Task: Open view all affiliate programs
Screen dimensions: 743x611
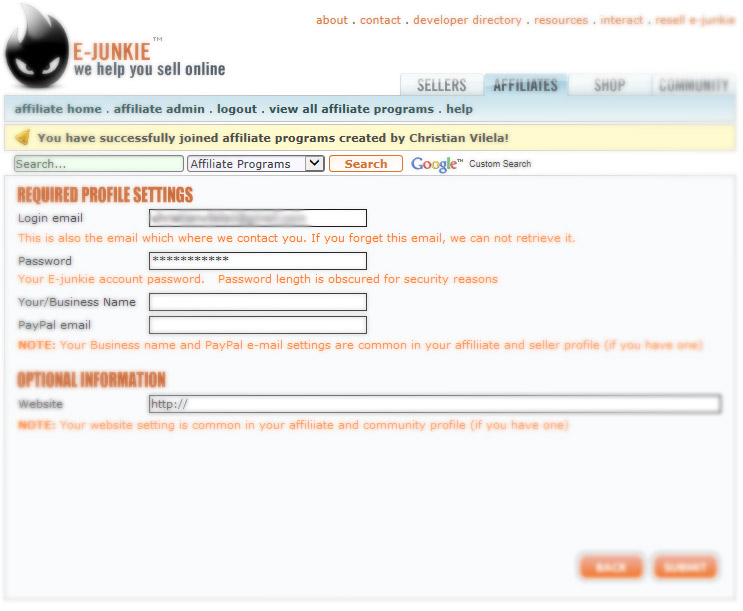Action: [352, 109]
